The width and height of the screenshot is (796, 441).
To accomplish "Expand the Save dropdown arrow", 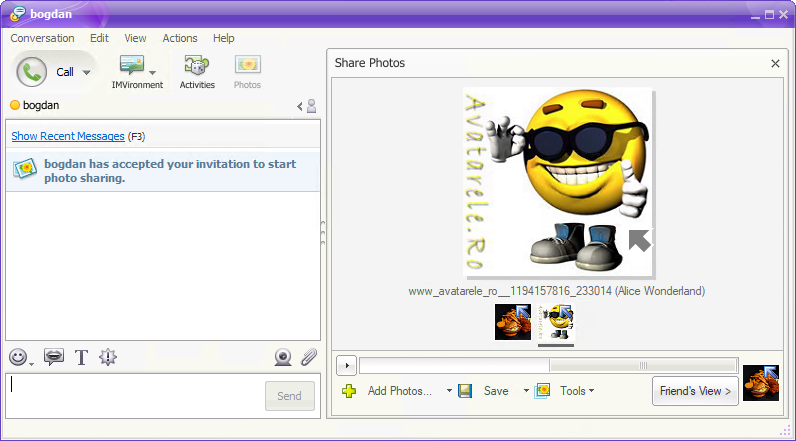I will pos(526,391).
